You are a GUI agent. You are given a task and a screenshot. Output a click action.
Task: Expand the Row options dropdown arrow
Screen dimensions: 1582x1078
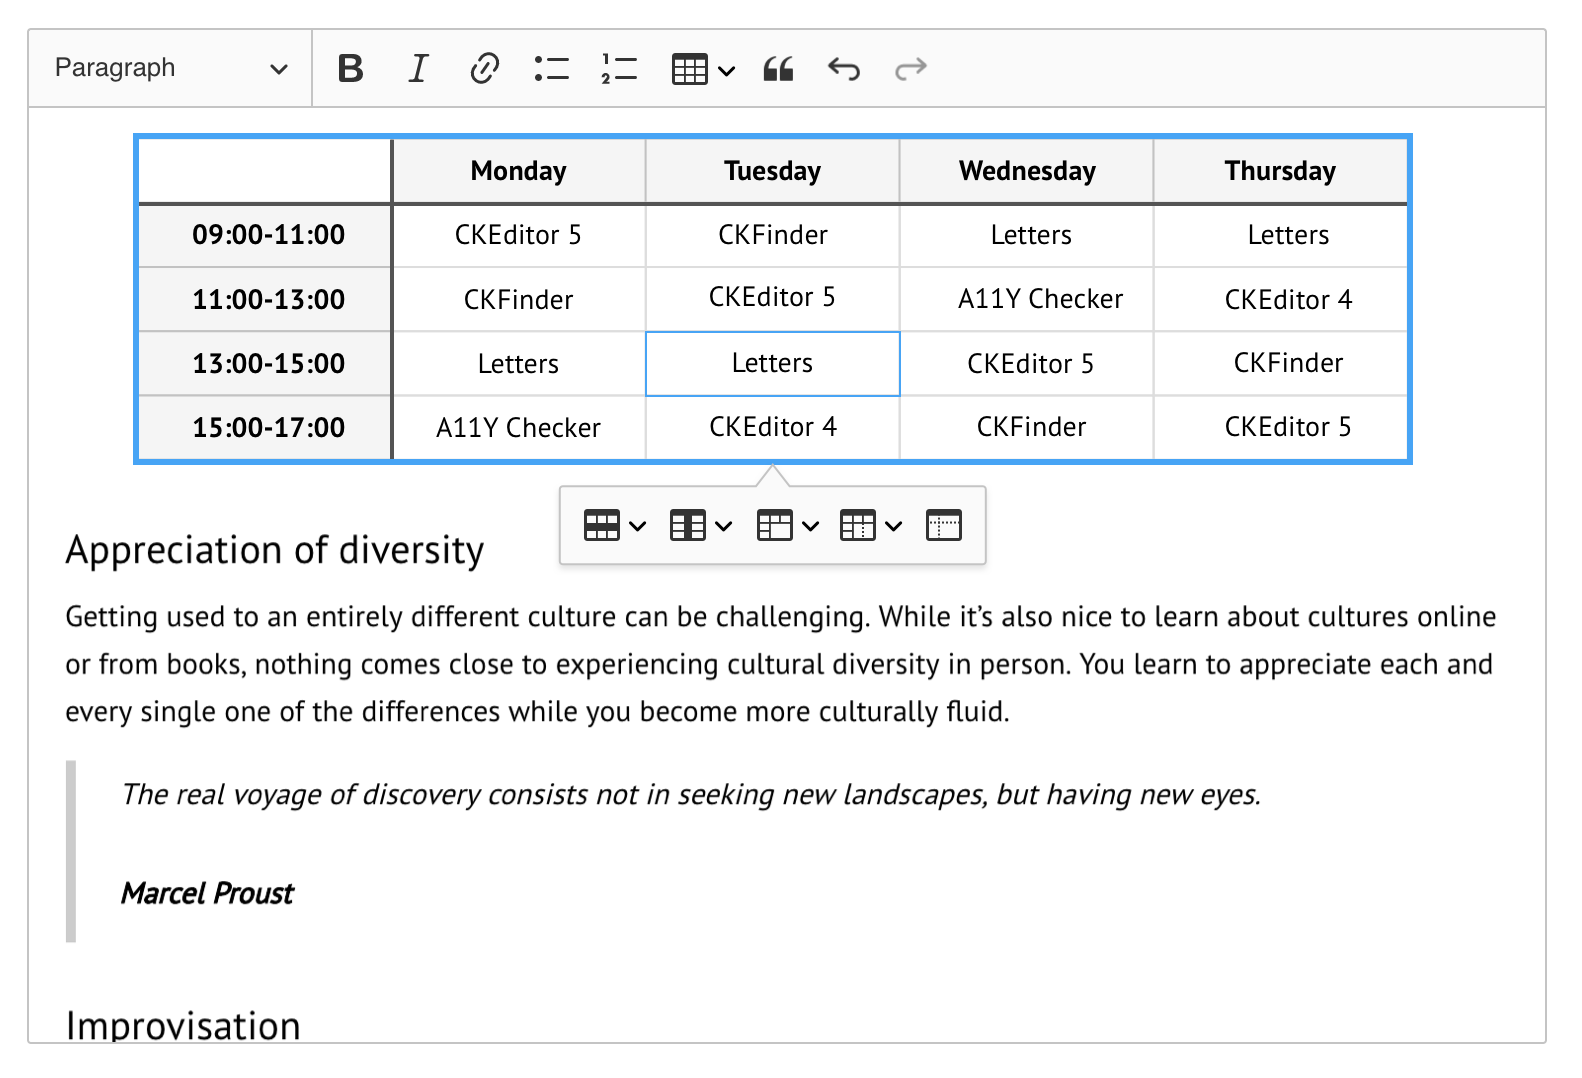(x=637, y=526)
